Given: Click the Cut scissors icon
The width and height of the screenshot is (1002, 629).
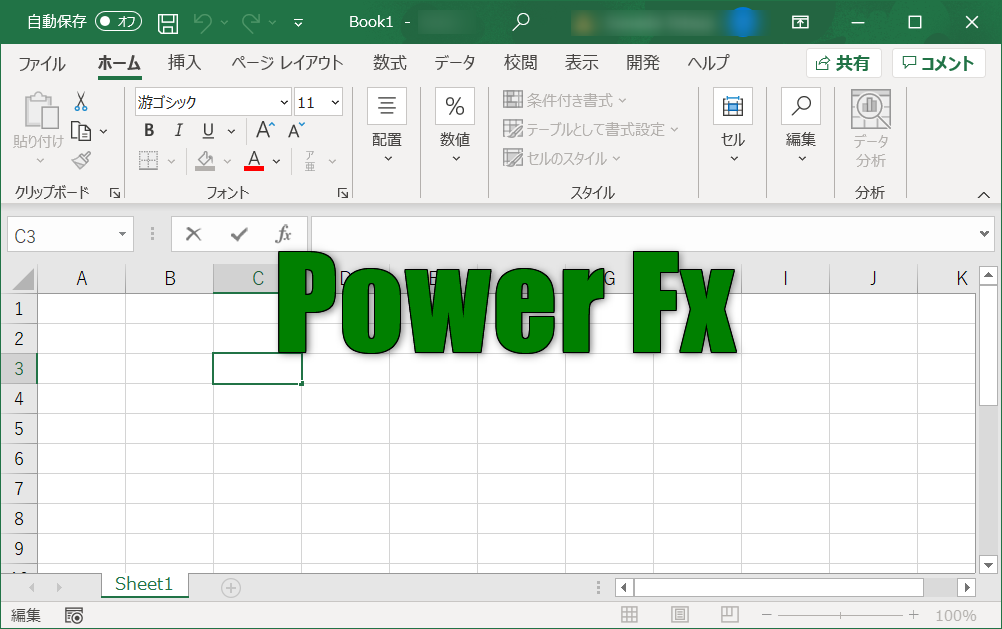Looking at the screenshot, I should 81,102.
